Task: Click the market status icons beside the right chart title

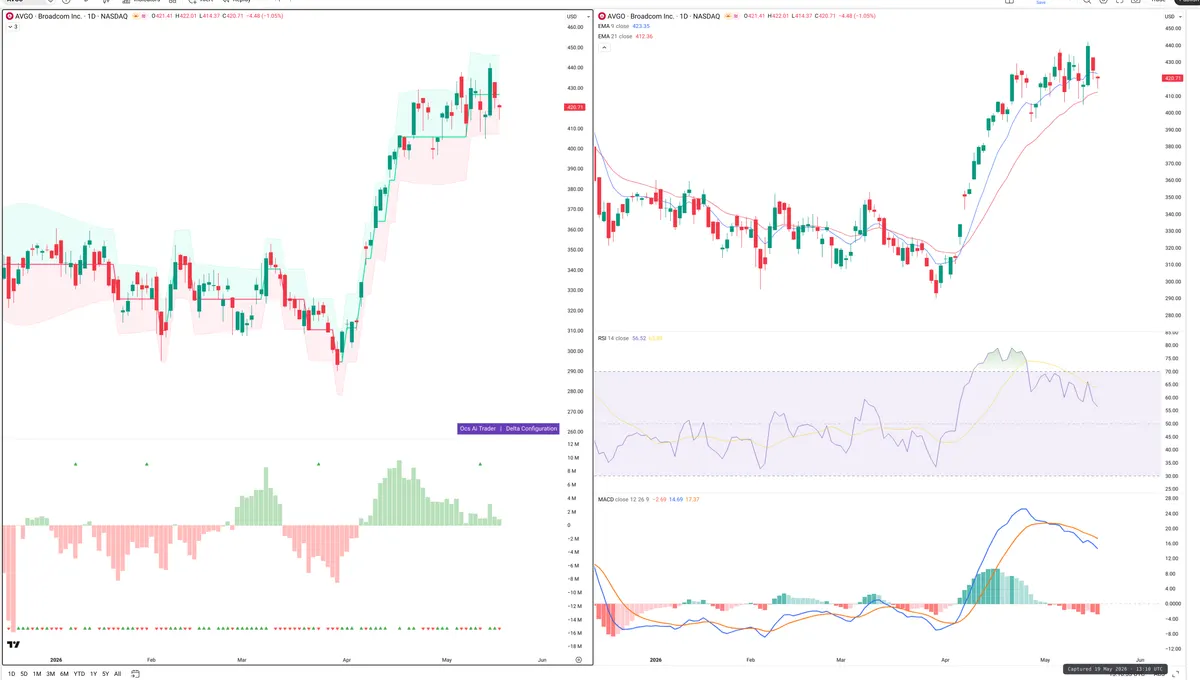Action: coord(734,17)
